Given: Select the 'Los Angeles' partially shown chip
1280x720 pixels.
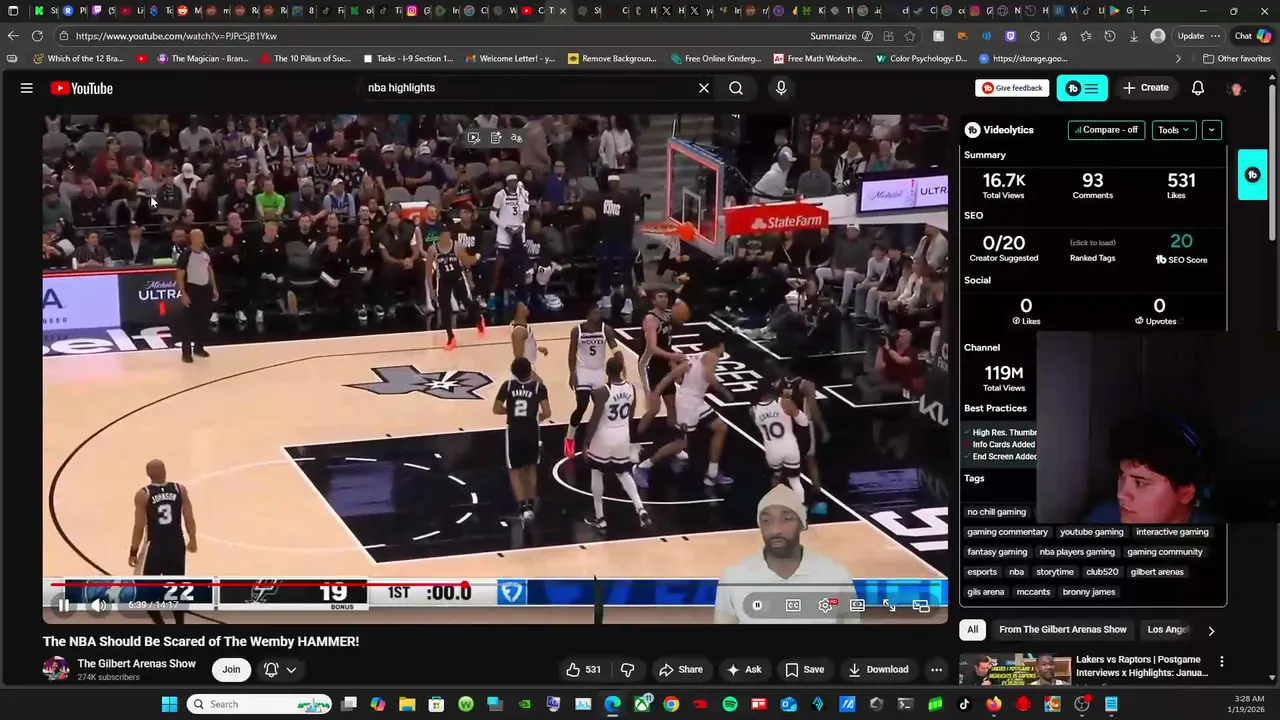Looking at the screenshot, I should pos(1168,630).
